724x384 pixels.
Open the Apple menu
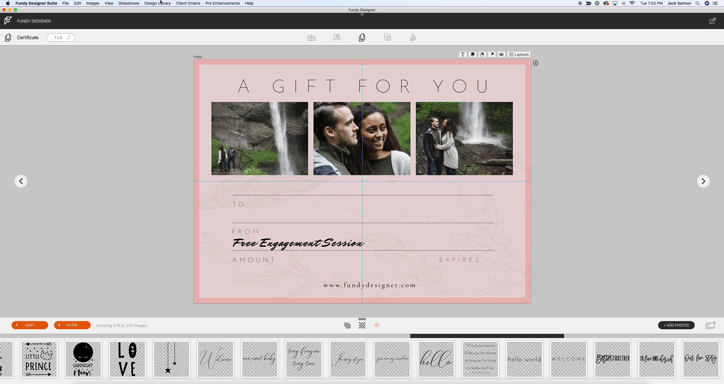7,3
